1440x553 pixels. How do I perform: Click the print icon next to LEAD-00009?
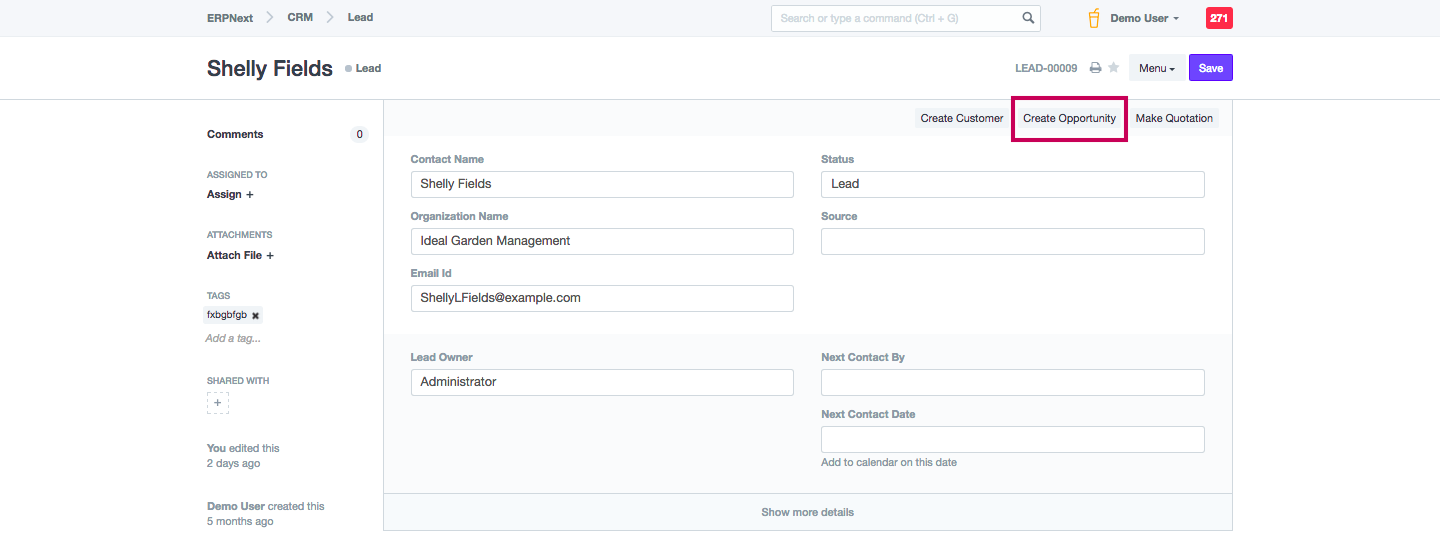[1095, 68]
